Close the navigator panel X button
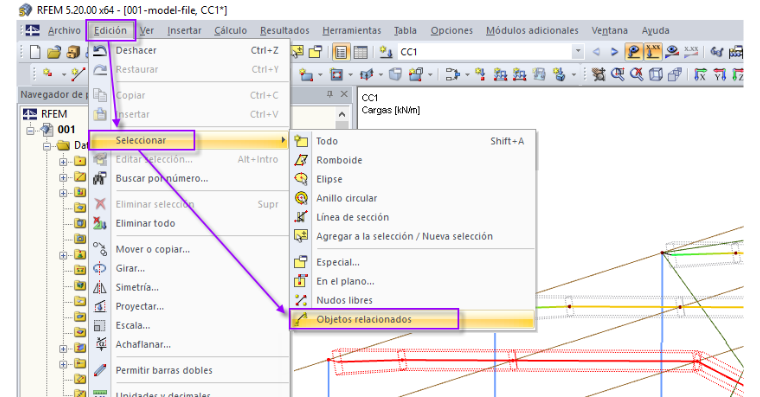 coord(344,94)
